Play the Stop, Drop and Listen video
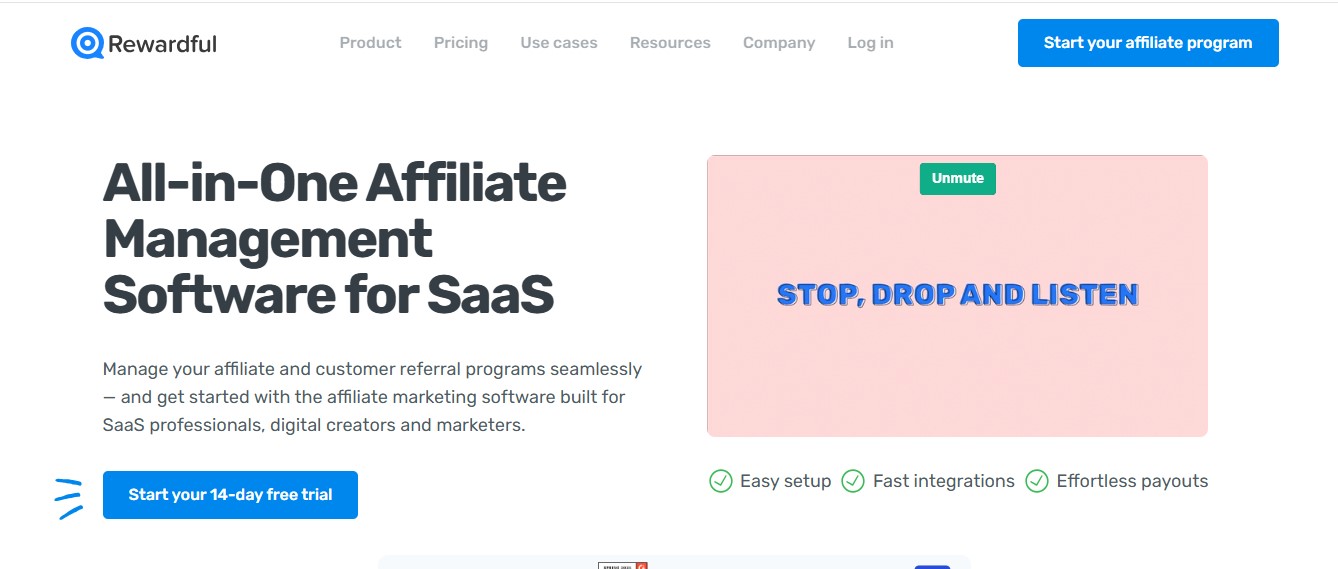Image resolution: width=1338 pixels, height=569 pixels. 957,296
